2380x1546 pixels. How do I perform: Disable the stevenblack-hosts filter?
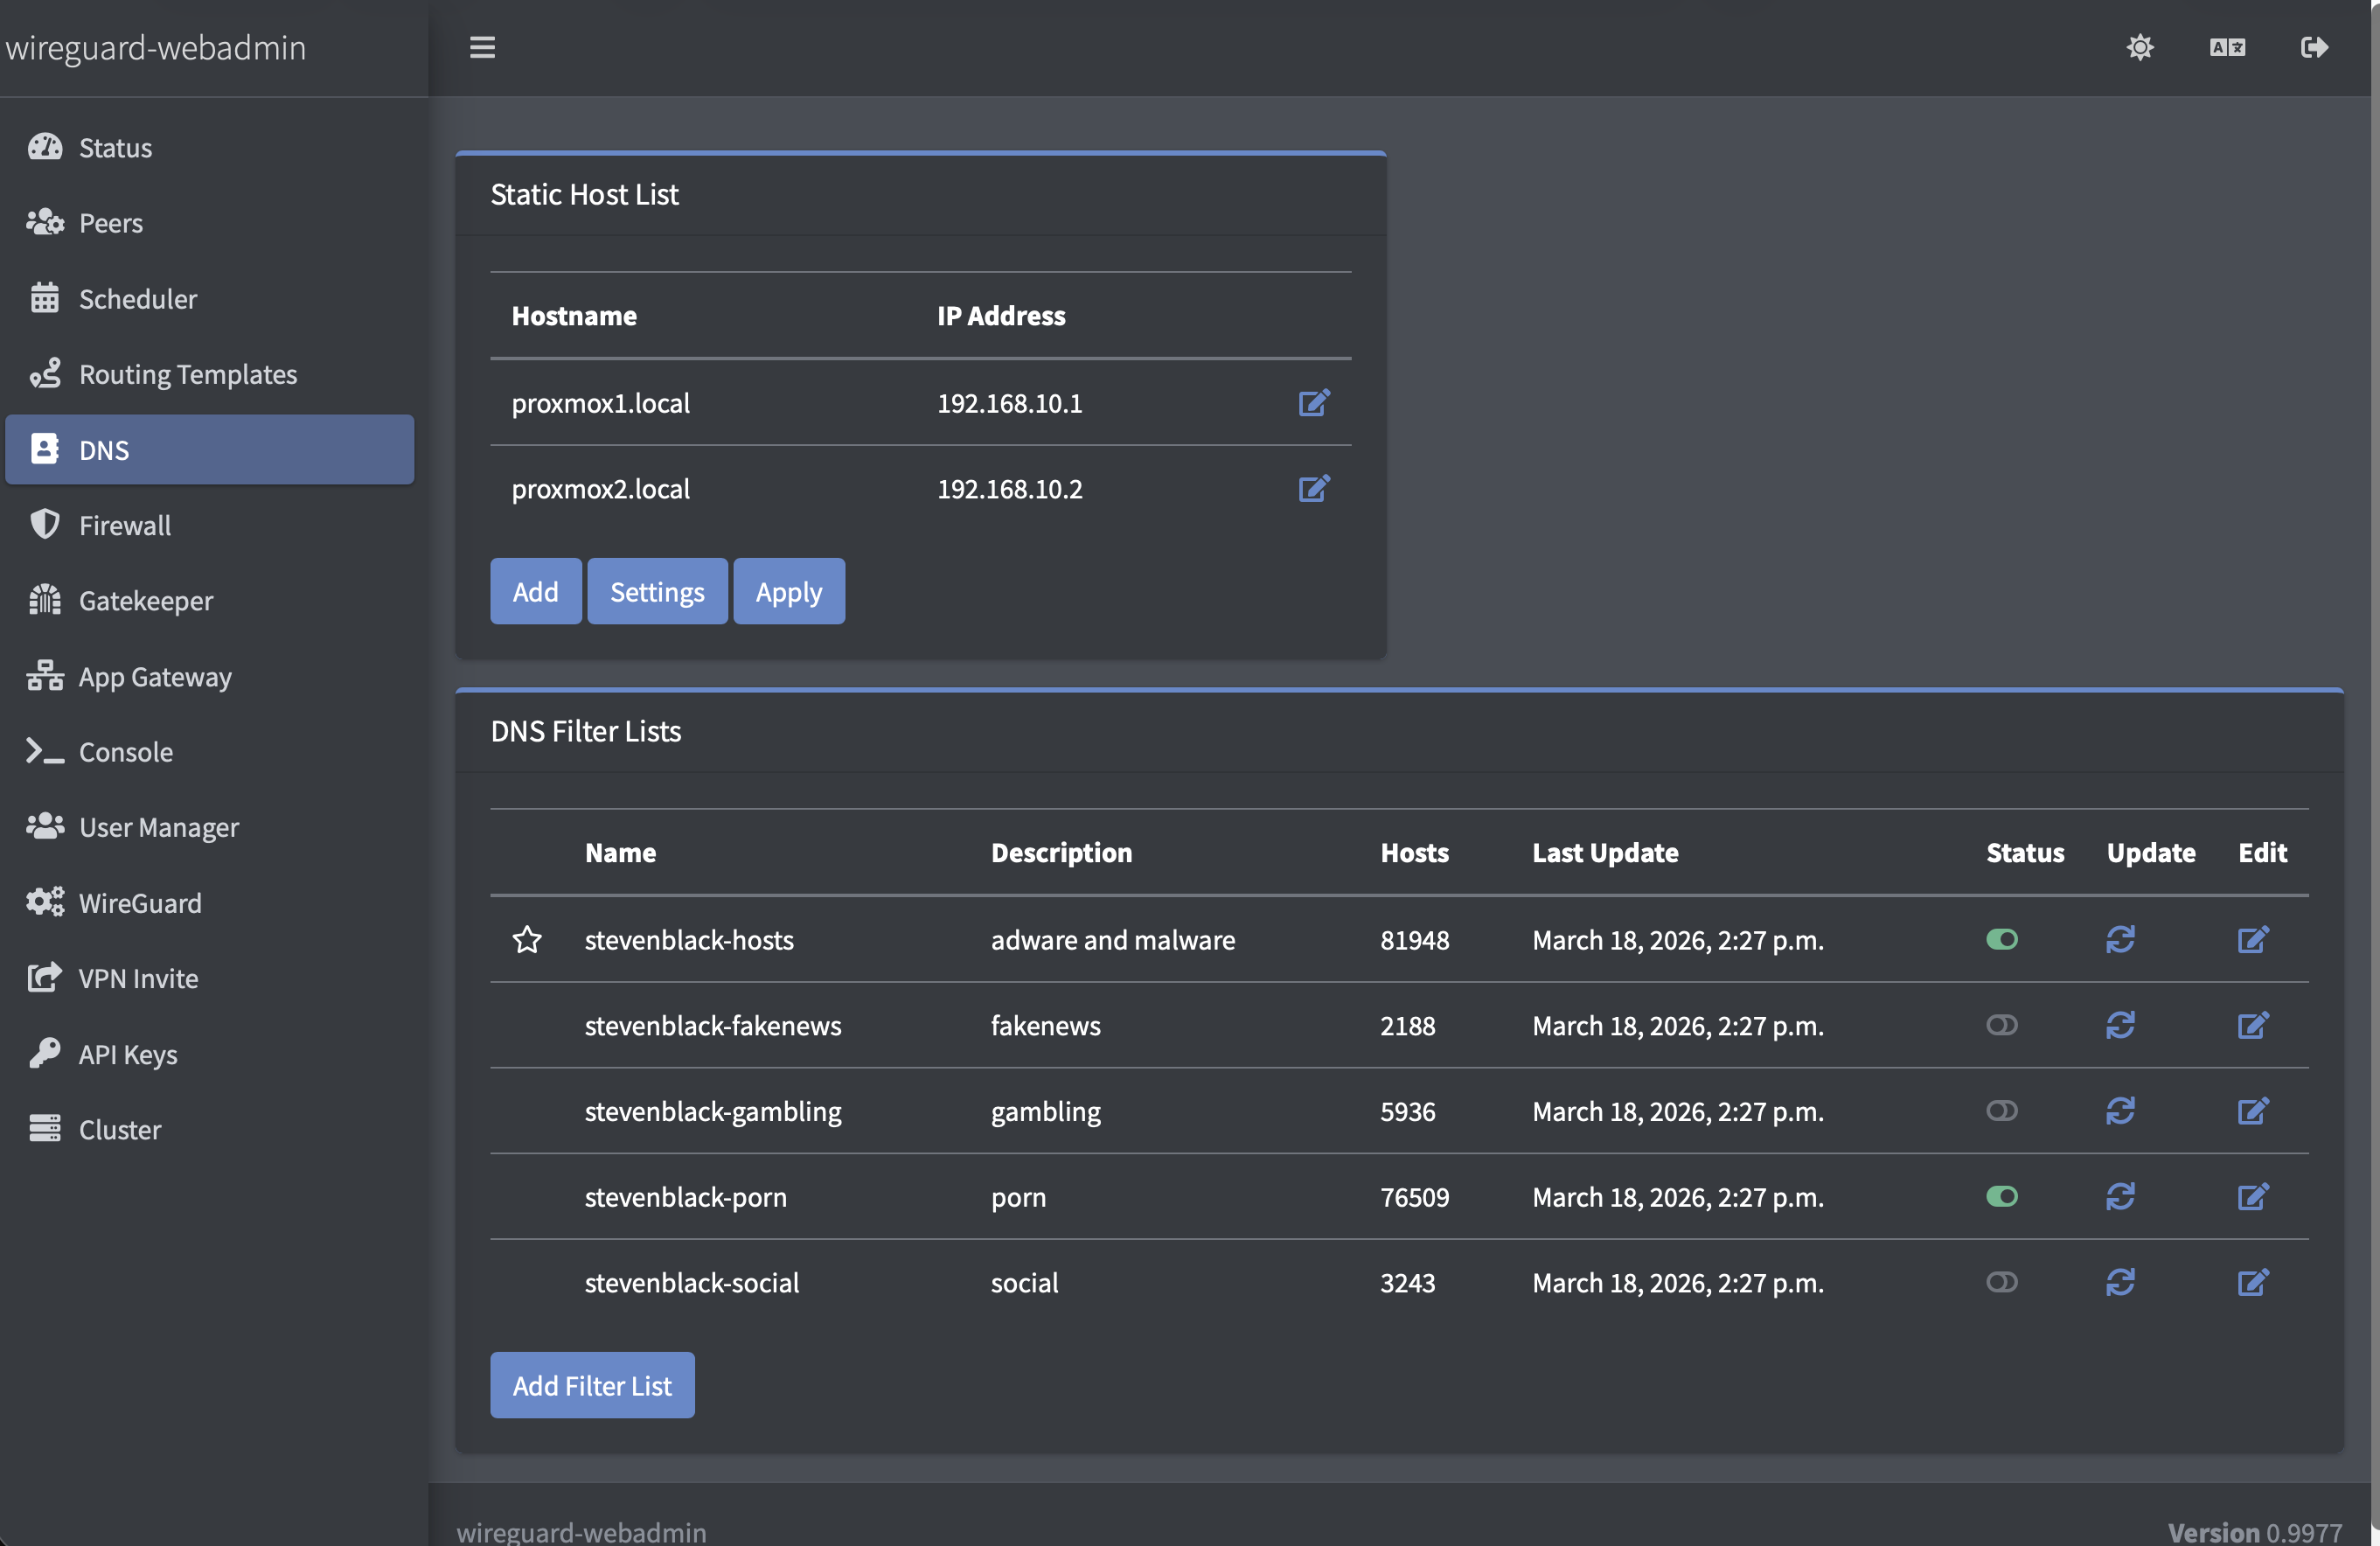click(x=2002, y=939)
